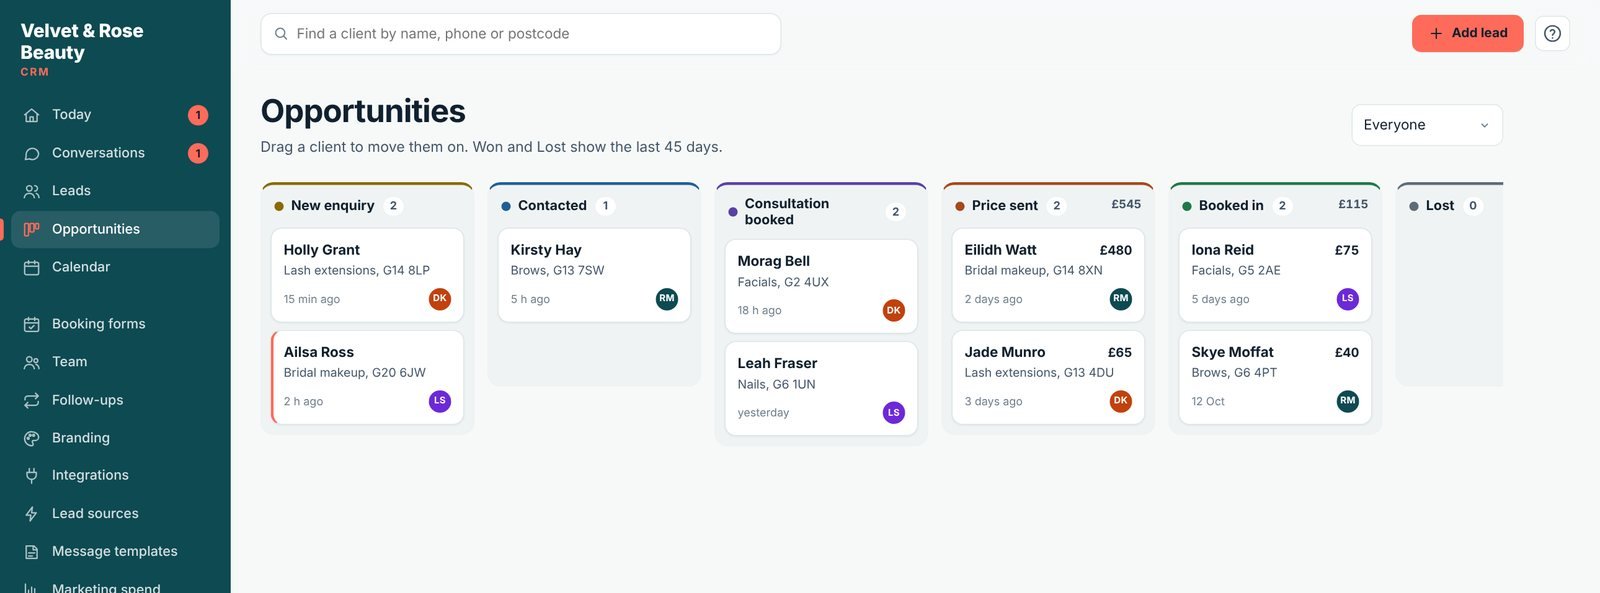
Task: Click the search magnifier icon
Action: [x=281, y=34]
